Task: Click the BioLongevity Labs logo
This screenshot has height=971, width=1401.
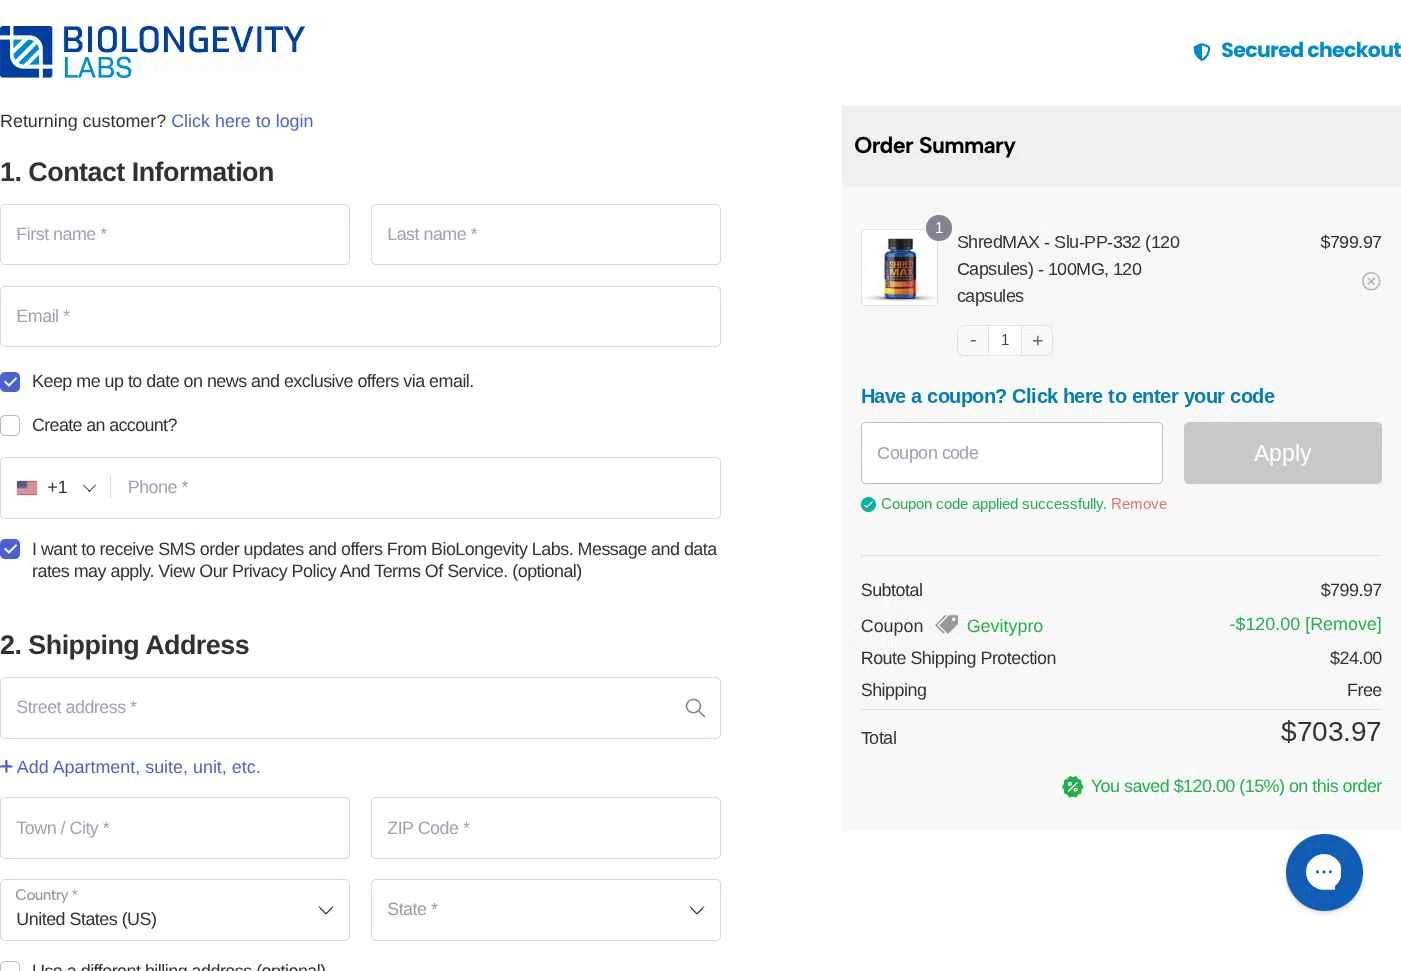Action: pos(152,52)
